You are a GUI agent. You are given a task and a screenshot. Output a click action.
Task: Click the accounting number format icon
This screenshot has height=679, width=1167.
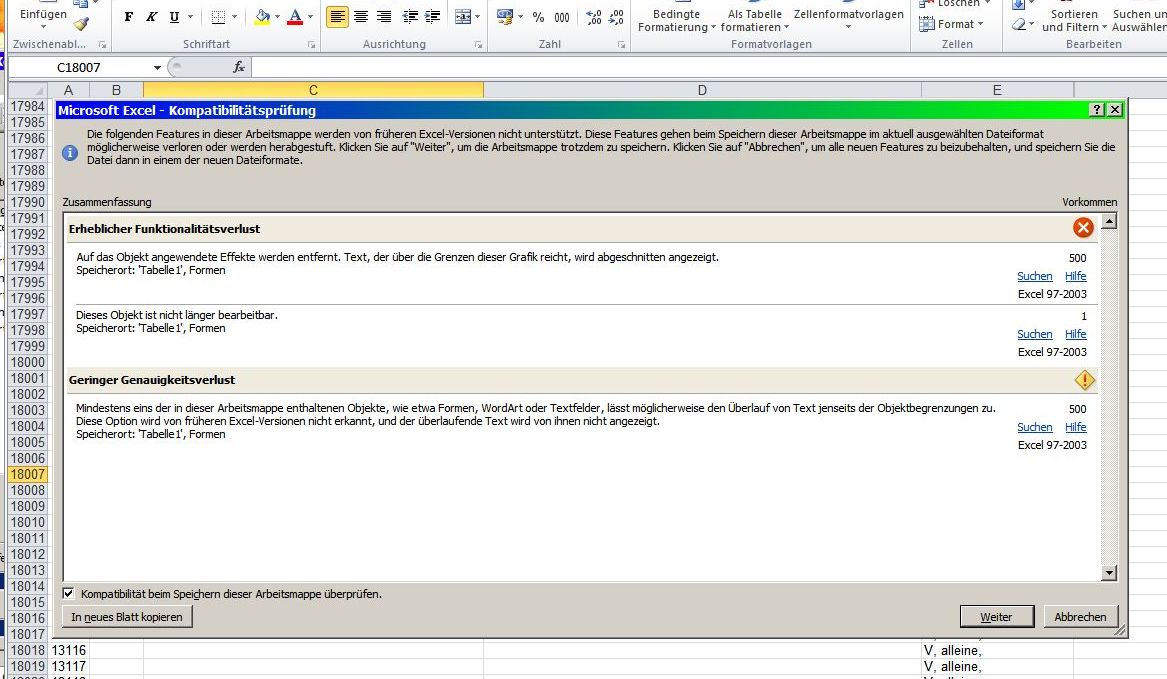505,16
